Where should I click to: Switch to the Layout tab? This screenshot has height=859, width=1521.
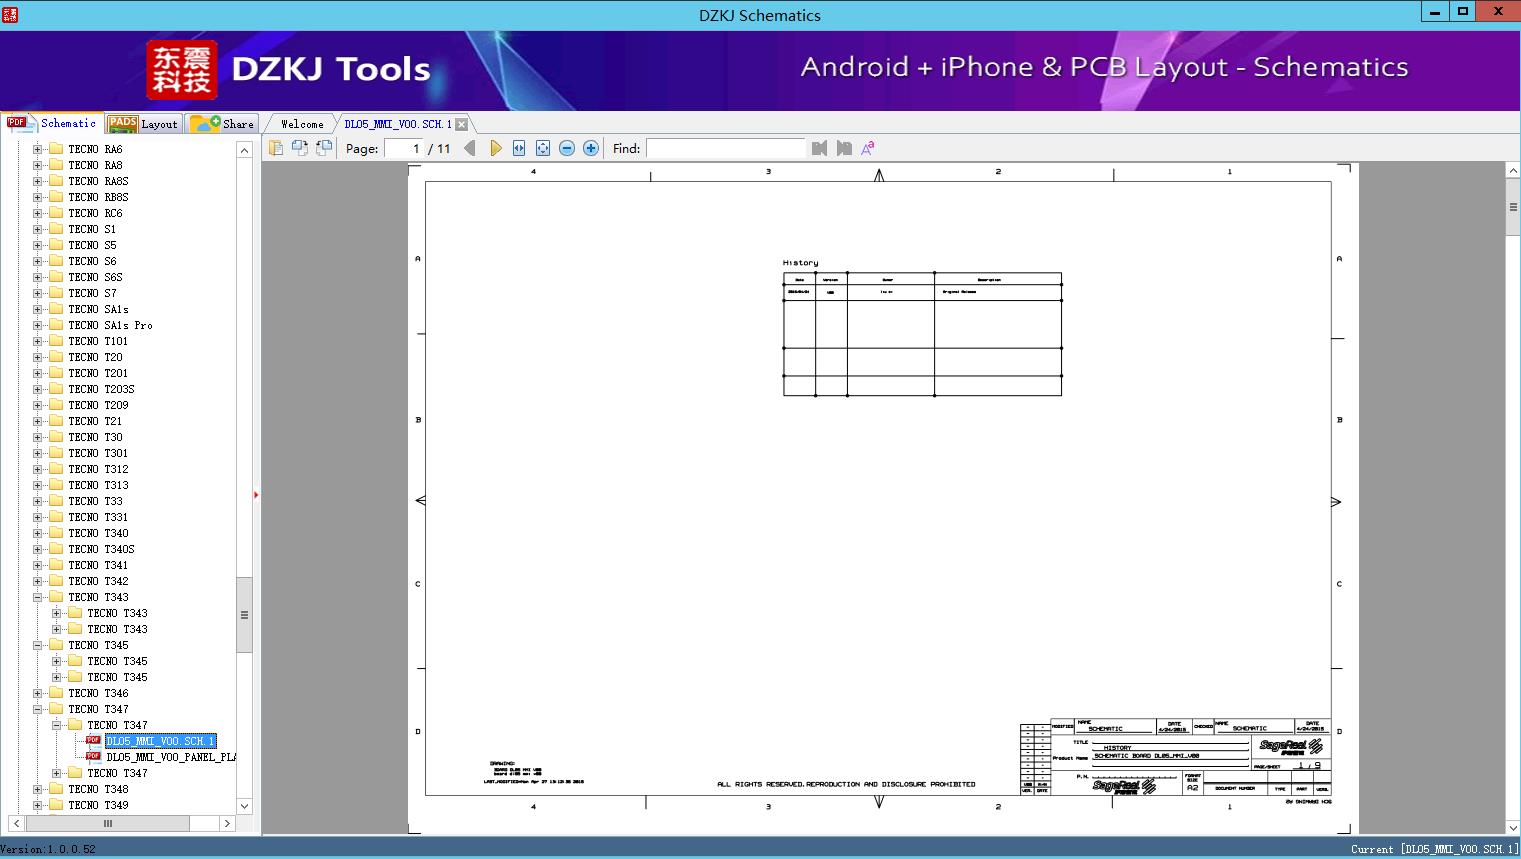tap(143, 124)
